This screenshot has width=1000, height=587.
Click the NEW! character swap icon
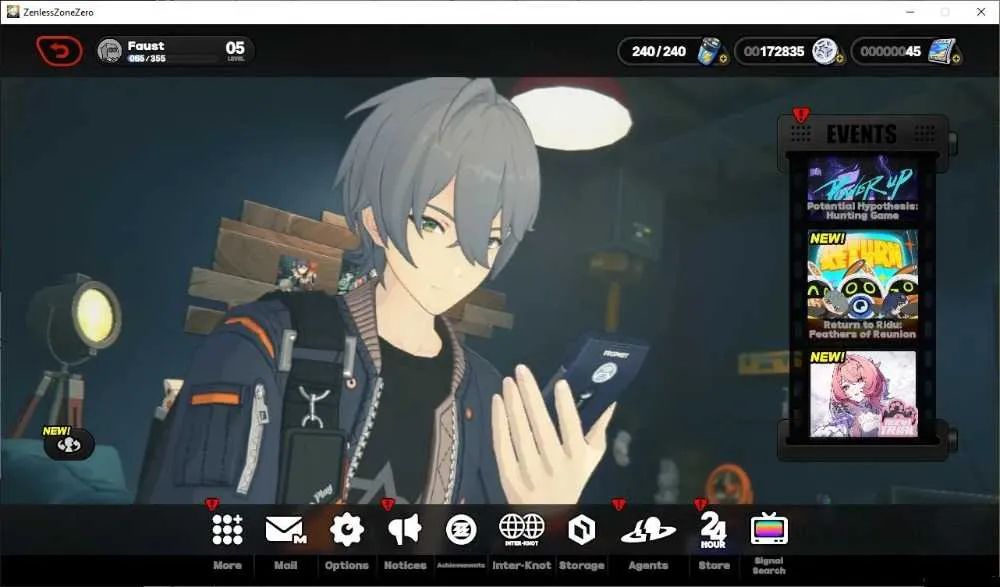[68, 443]
